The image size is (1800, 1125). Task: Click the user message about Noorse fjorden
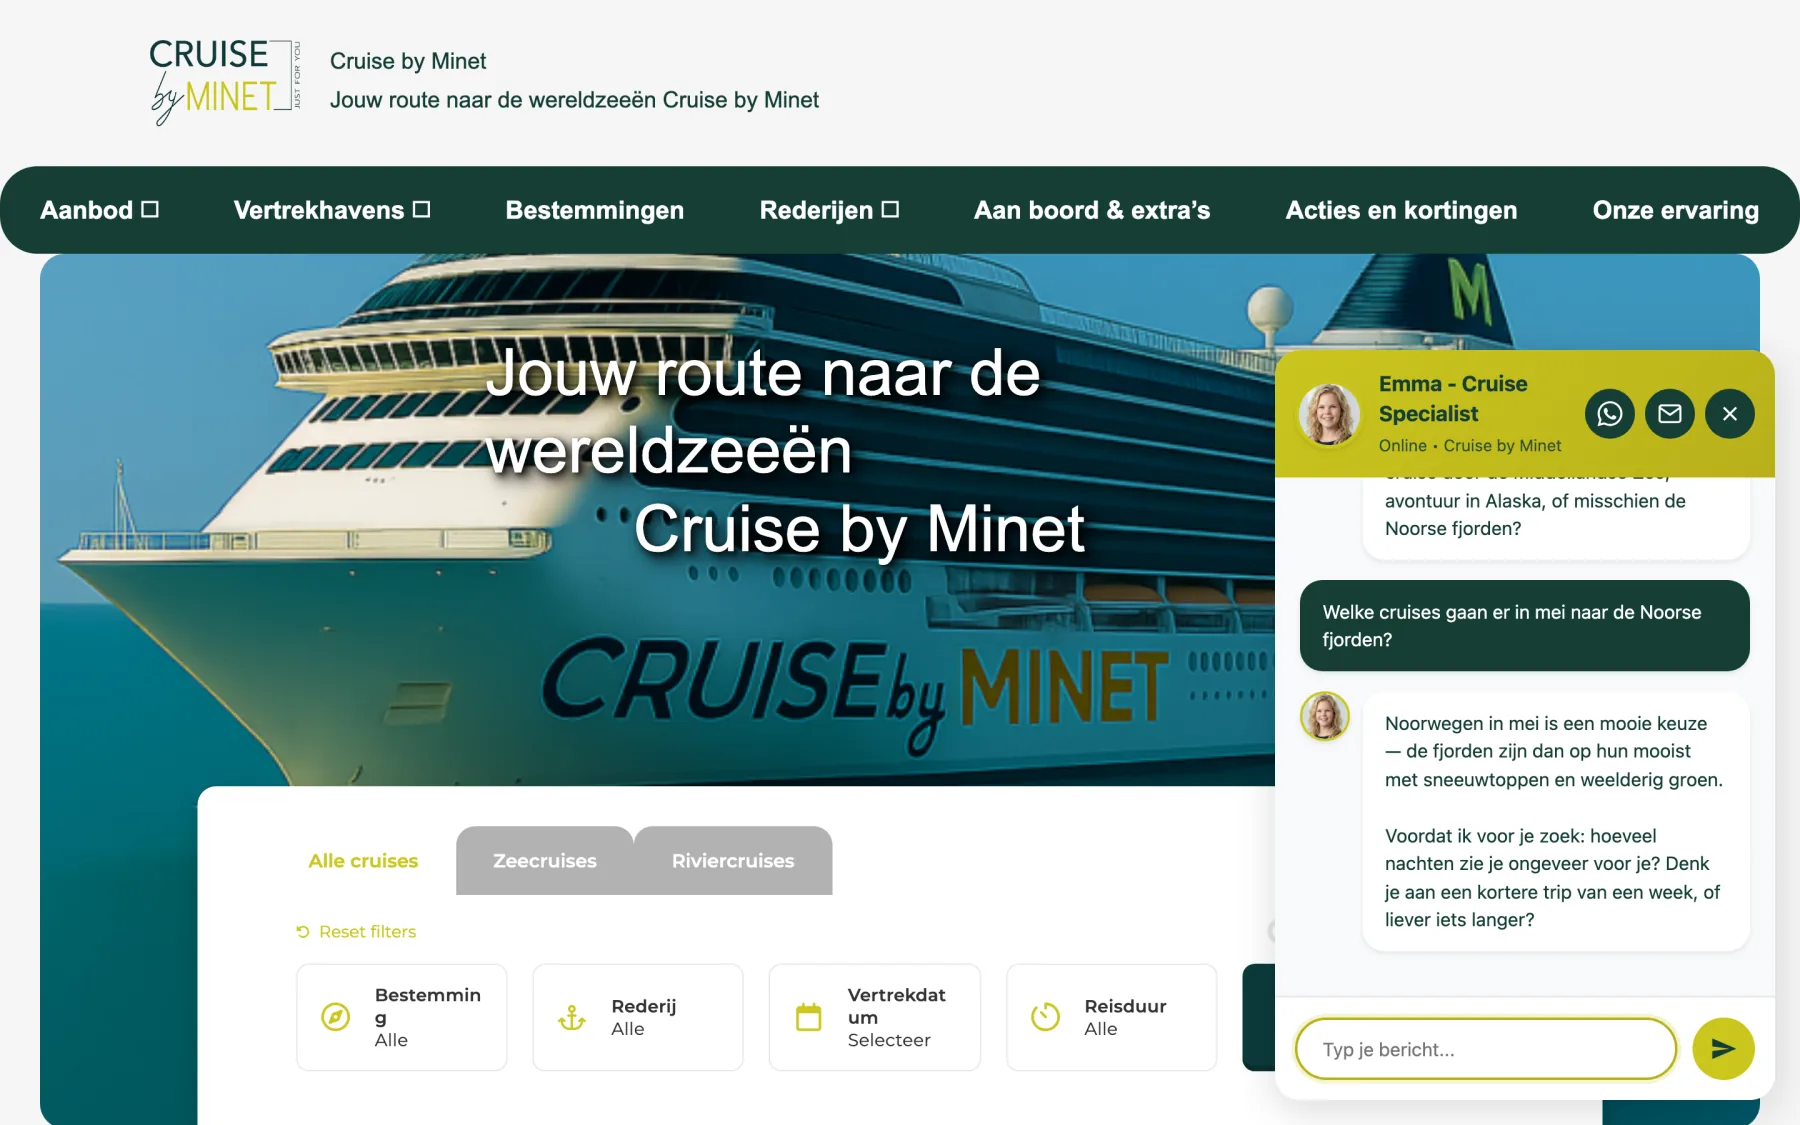tap(1524, 625)
